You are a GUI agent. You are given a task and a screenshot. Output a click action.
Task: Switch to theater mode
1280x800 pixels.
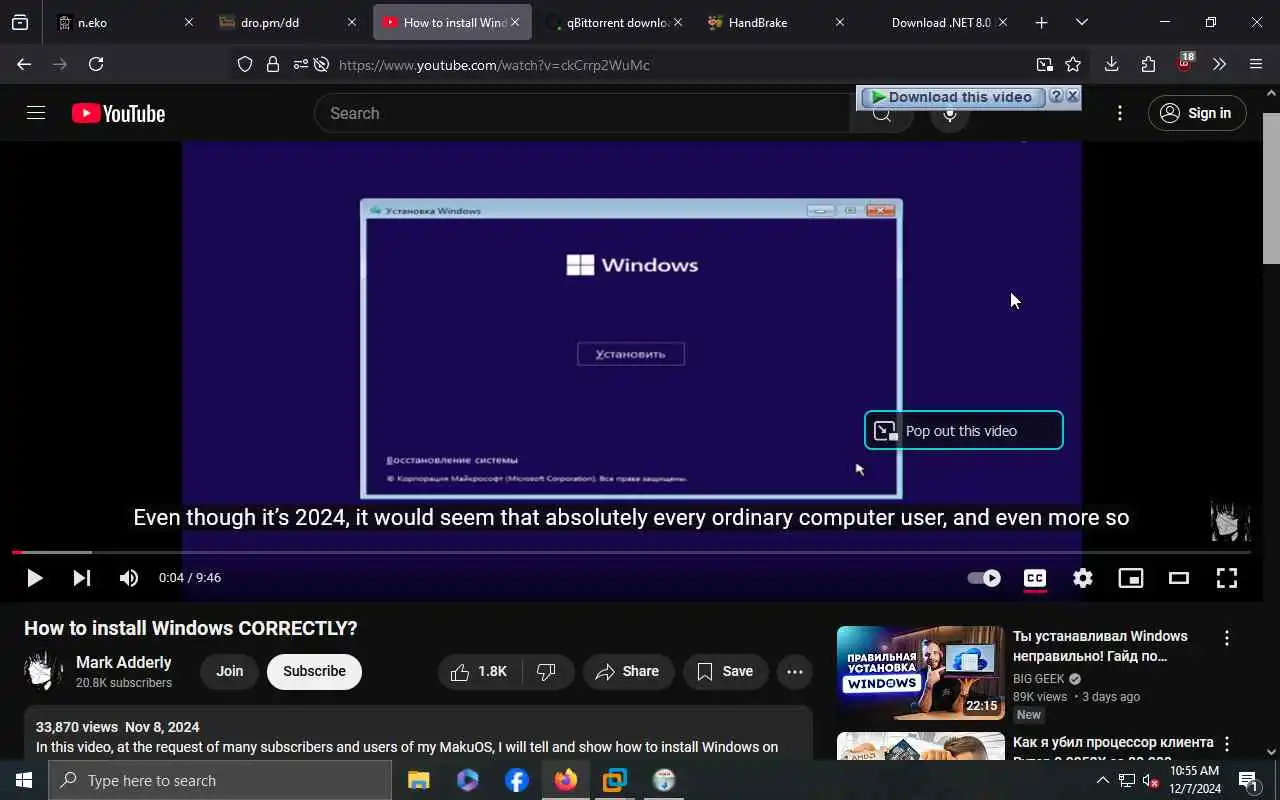click(x=1179, y=578)
